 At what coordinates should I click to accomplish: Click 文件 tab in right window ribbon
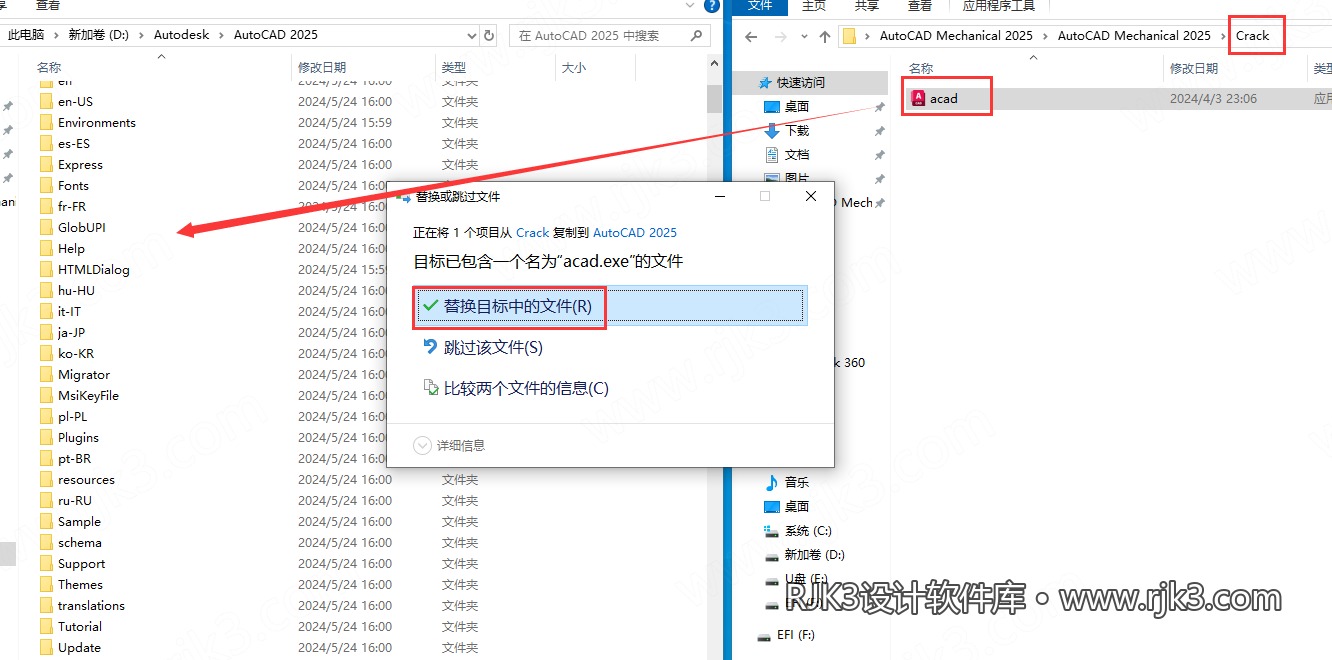click(x=760, y=6)
